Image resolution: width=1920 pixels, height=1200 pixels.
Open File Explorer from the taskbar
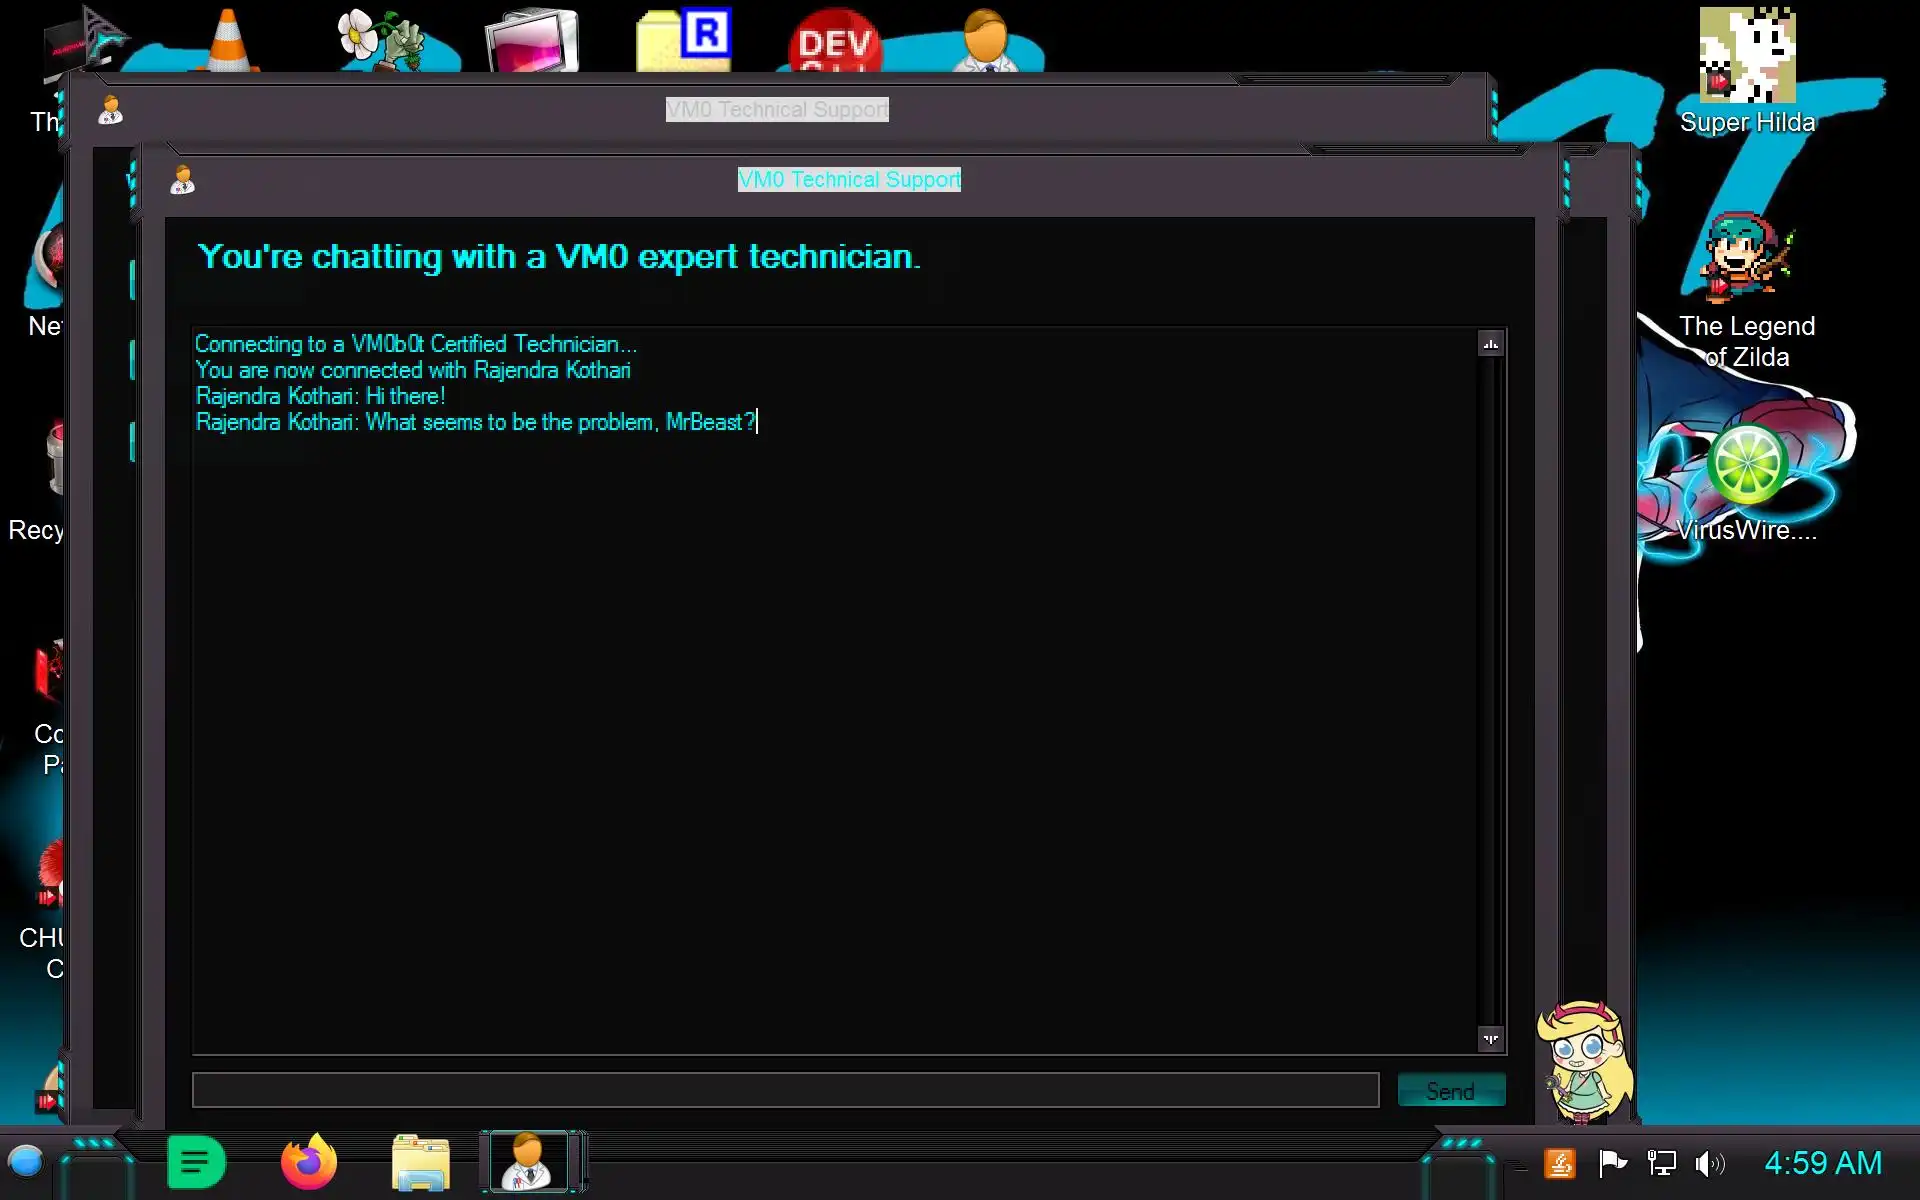coord(420,1162)
